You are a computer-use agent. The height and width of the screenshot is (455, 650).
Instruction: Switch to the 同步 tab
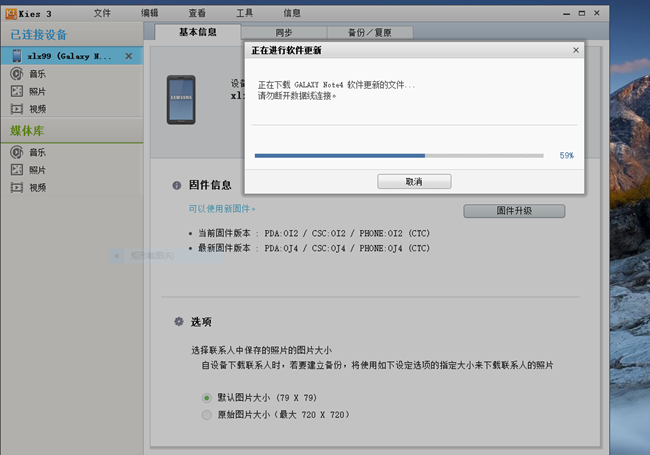pos(284,32)
